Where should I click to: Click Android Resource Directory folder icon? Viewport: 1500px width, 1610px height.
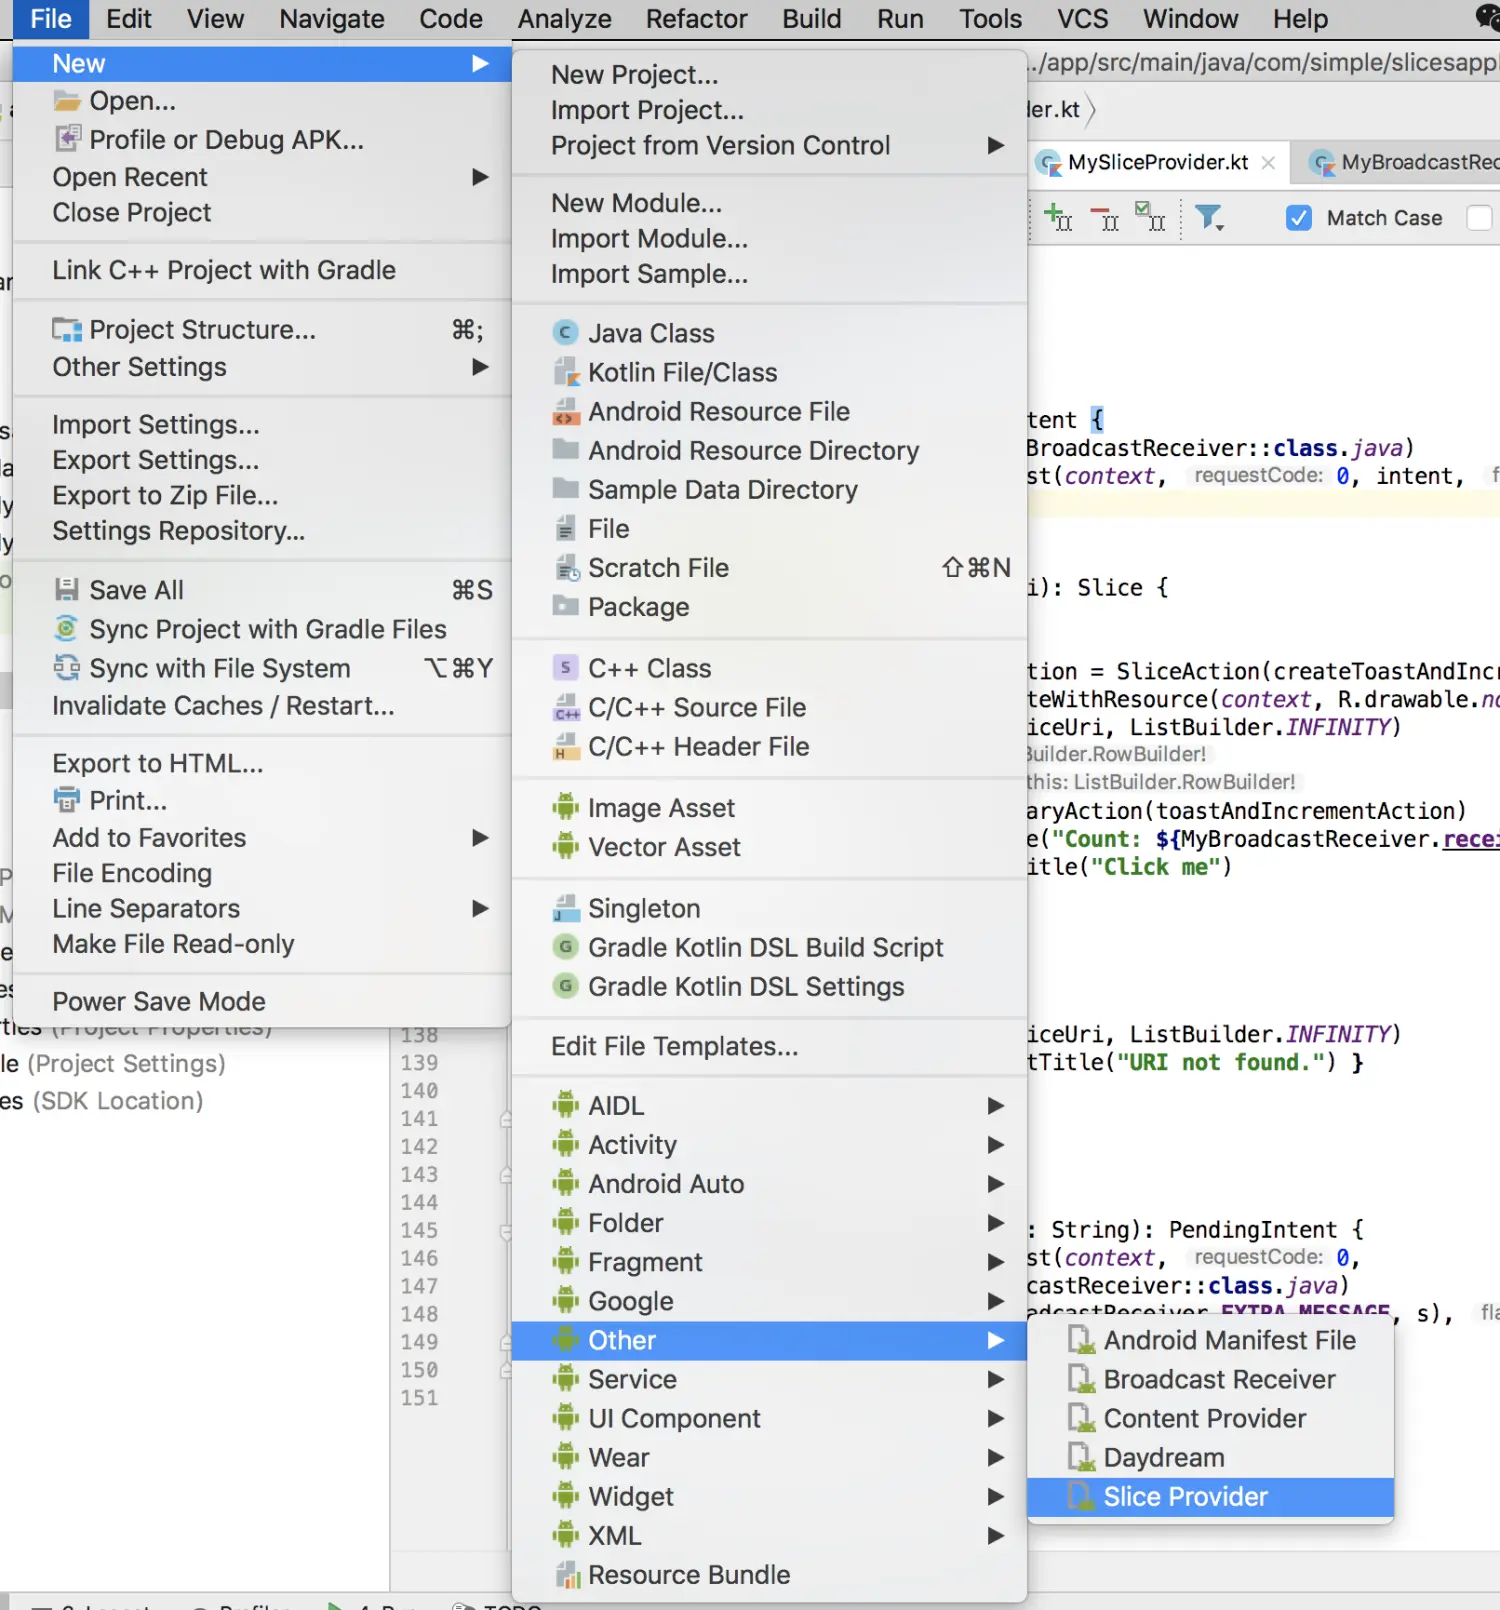[x=566, y=450]
